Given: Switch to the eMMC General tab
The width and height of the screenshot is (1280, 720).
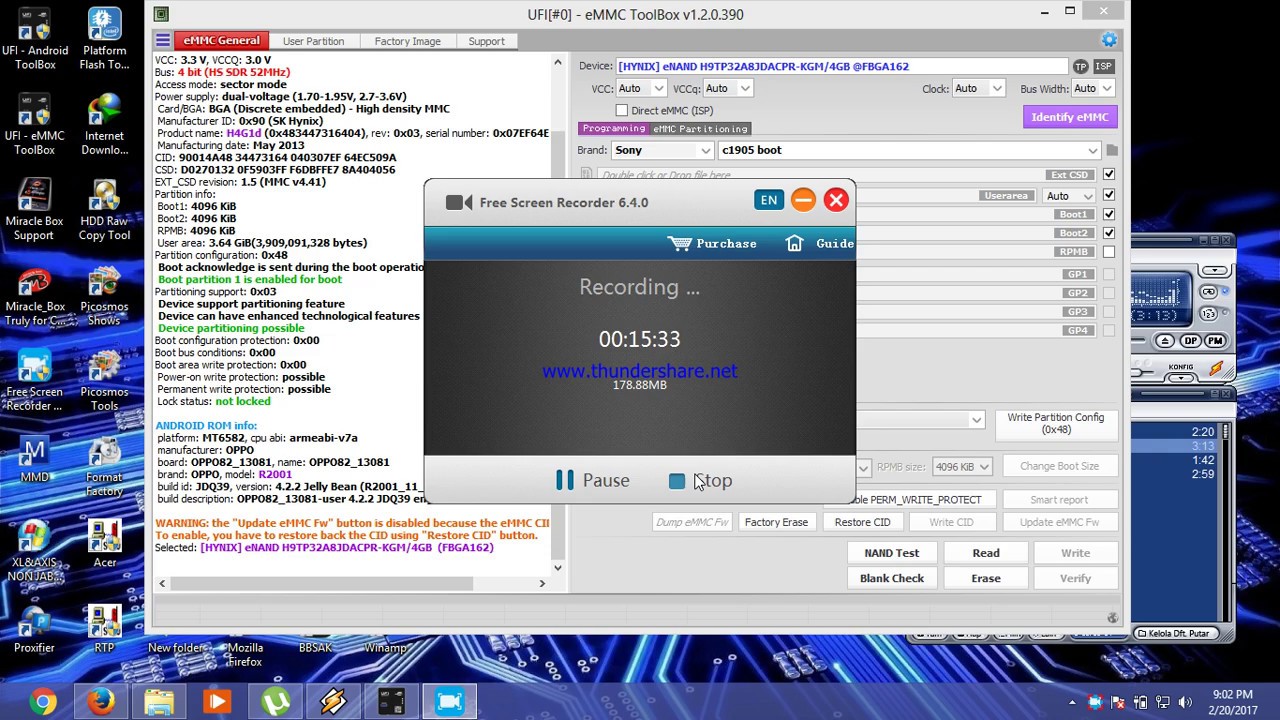Looking at the screenshot, I should pyautogui.click(x=221, y=40).
